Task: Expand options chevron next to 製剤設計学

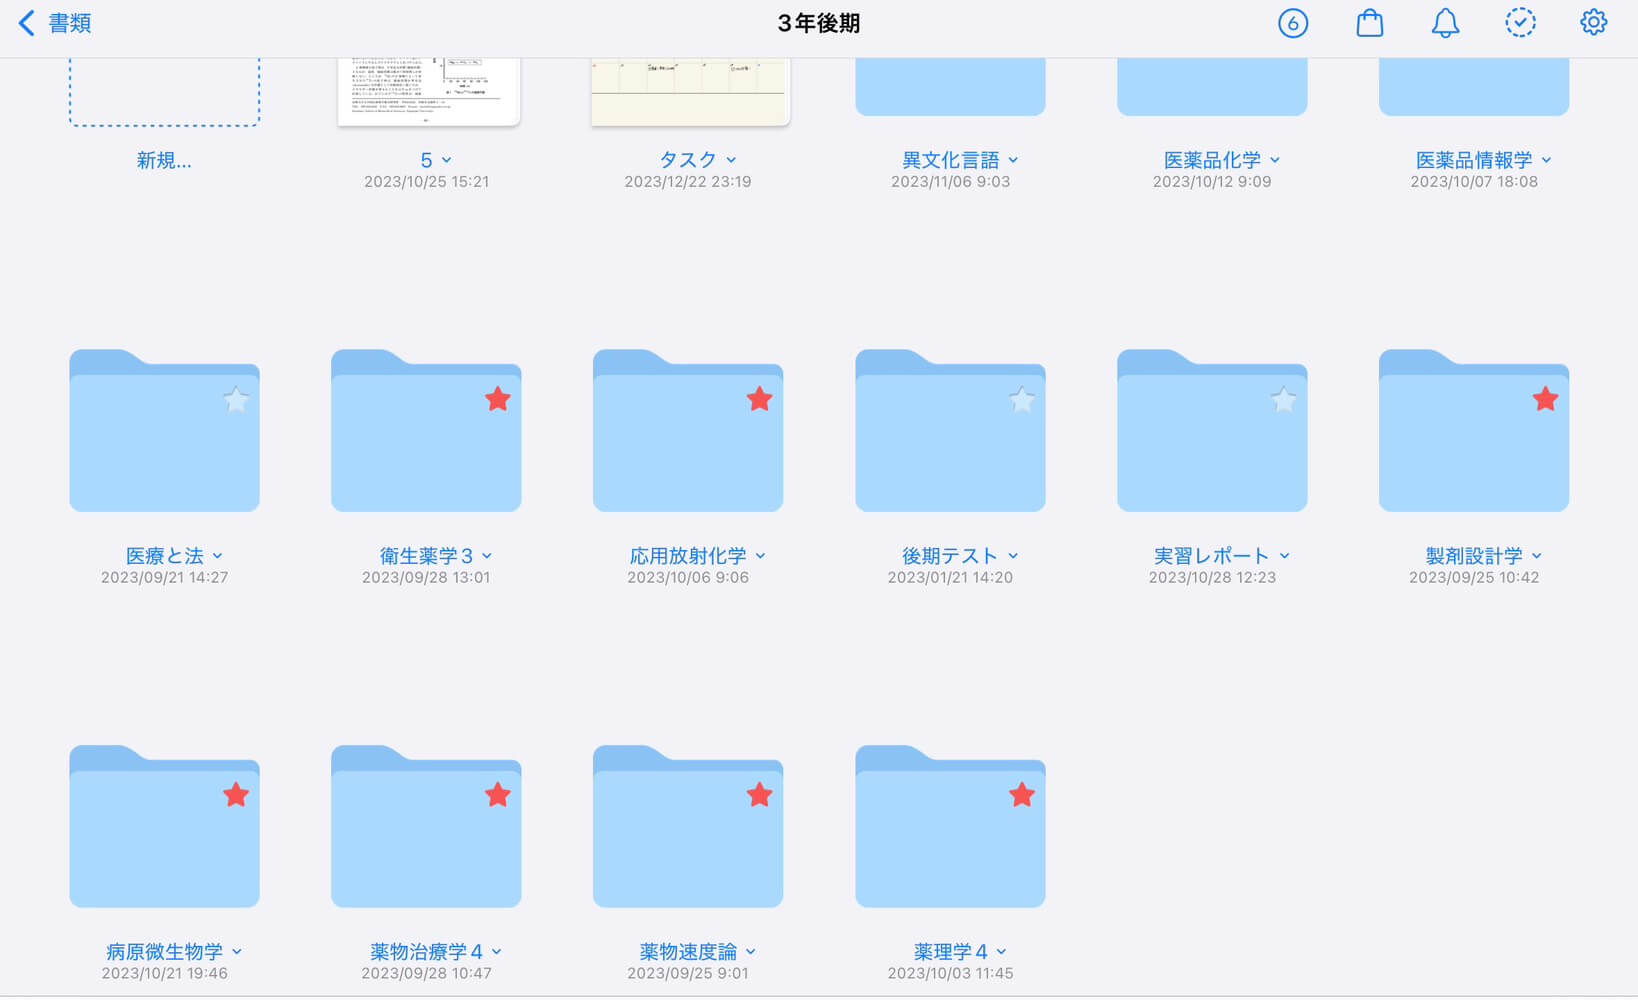Action: coord(1537,556)
